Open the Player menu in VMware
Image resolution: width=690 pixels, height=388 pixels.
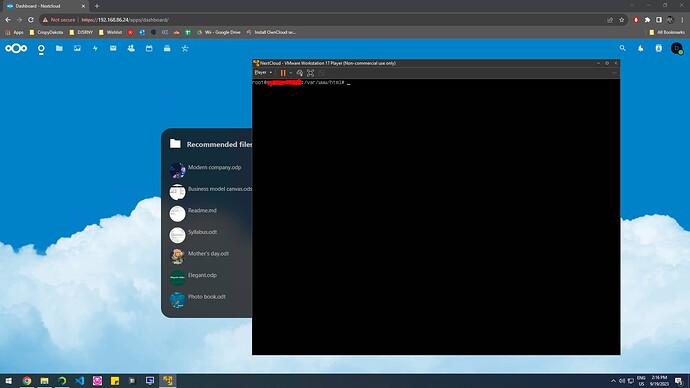tap(263, 73)
